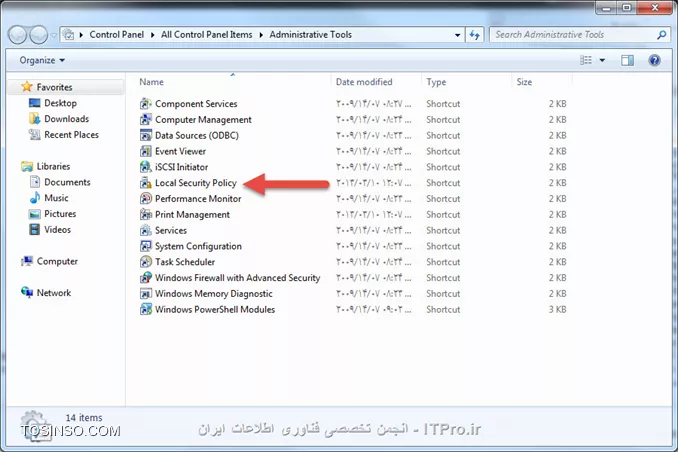The width and height of the screenshot is (678, 452).
Task: Open the Help question mark button
Action: tap(654, 60)
